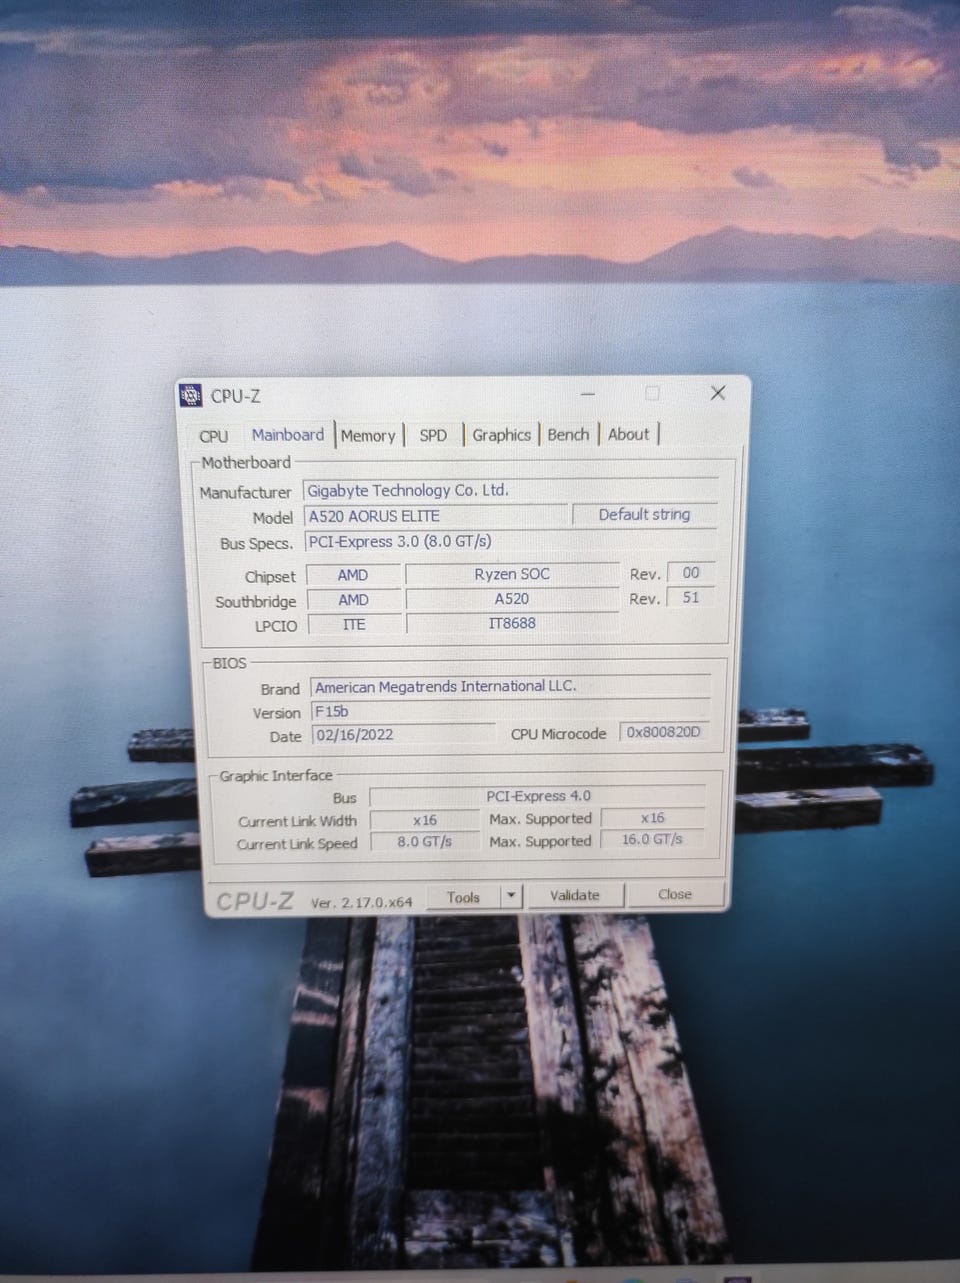
Task: Click the Close button at bottom
Action: tap(675, 894)
